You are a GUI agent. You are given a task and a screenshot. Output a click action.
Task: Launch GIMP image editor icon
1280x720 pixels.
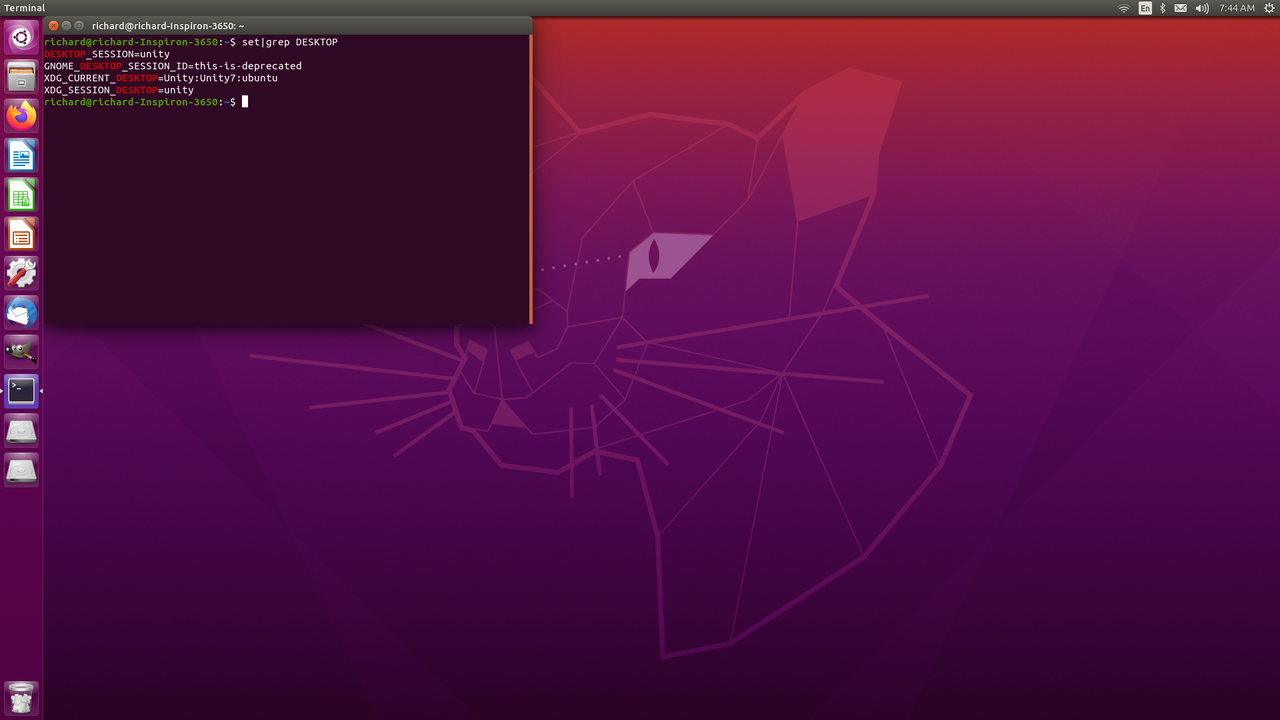[21, 351]
